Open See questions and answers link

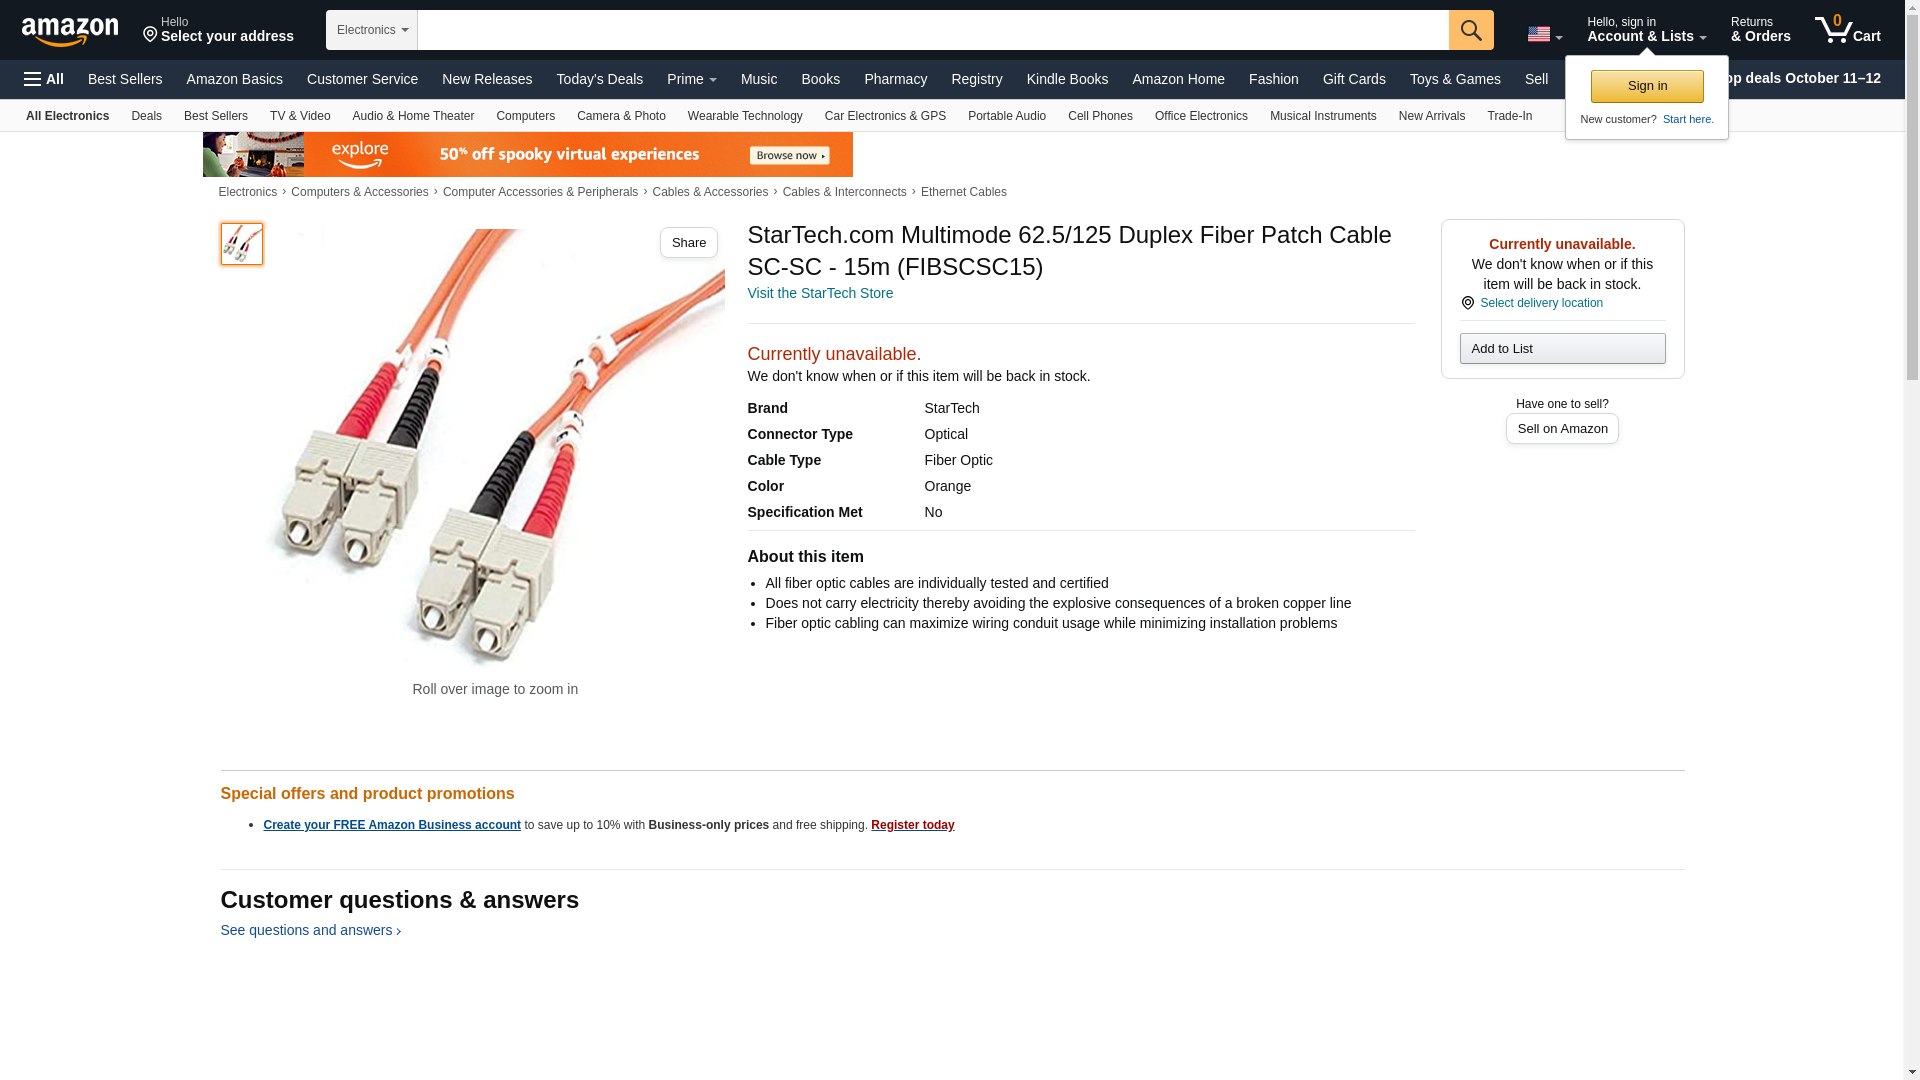coord(310,930)
